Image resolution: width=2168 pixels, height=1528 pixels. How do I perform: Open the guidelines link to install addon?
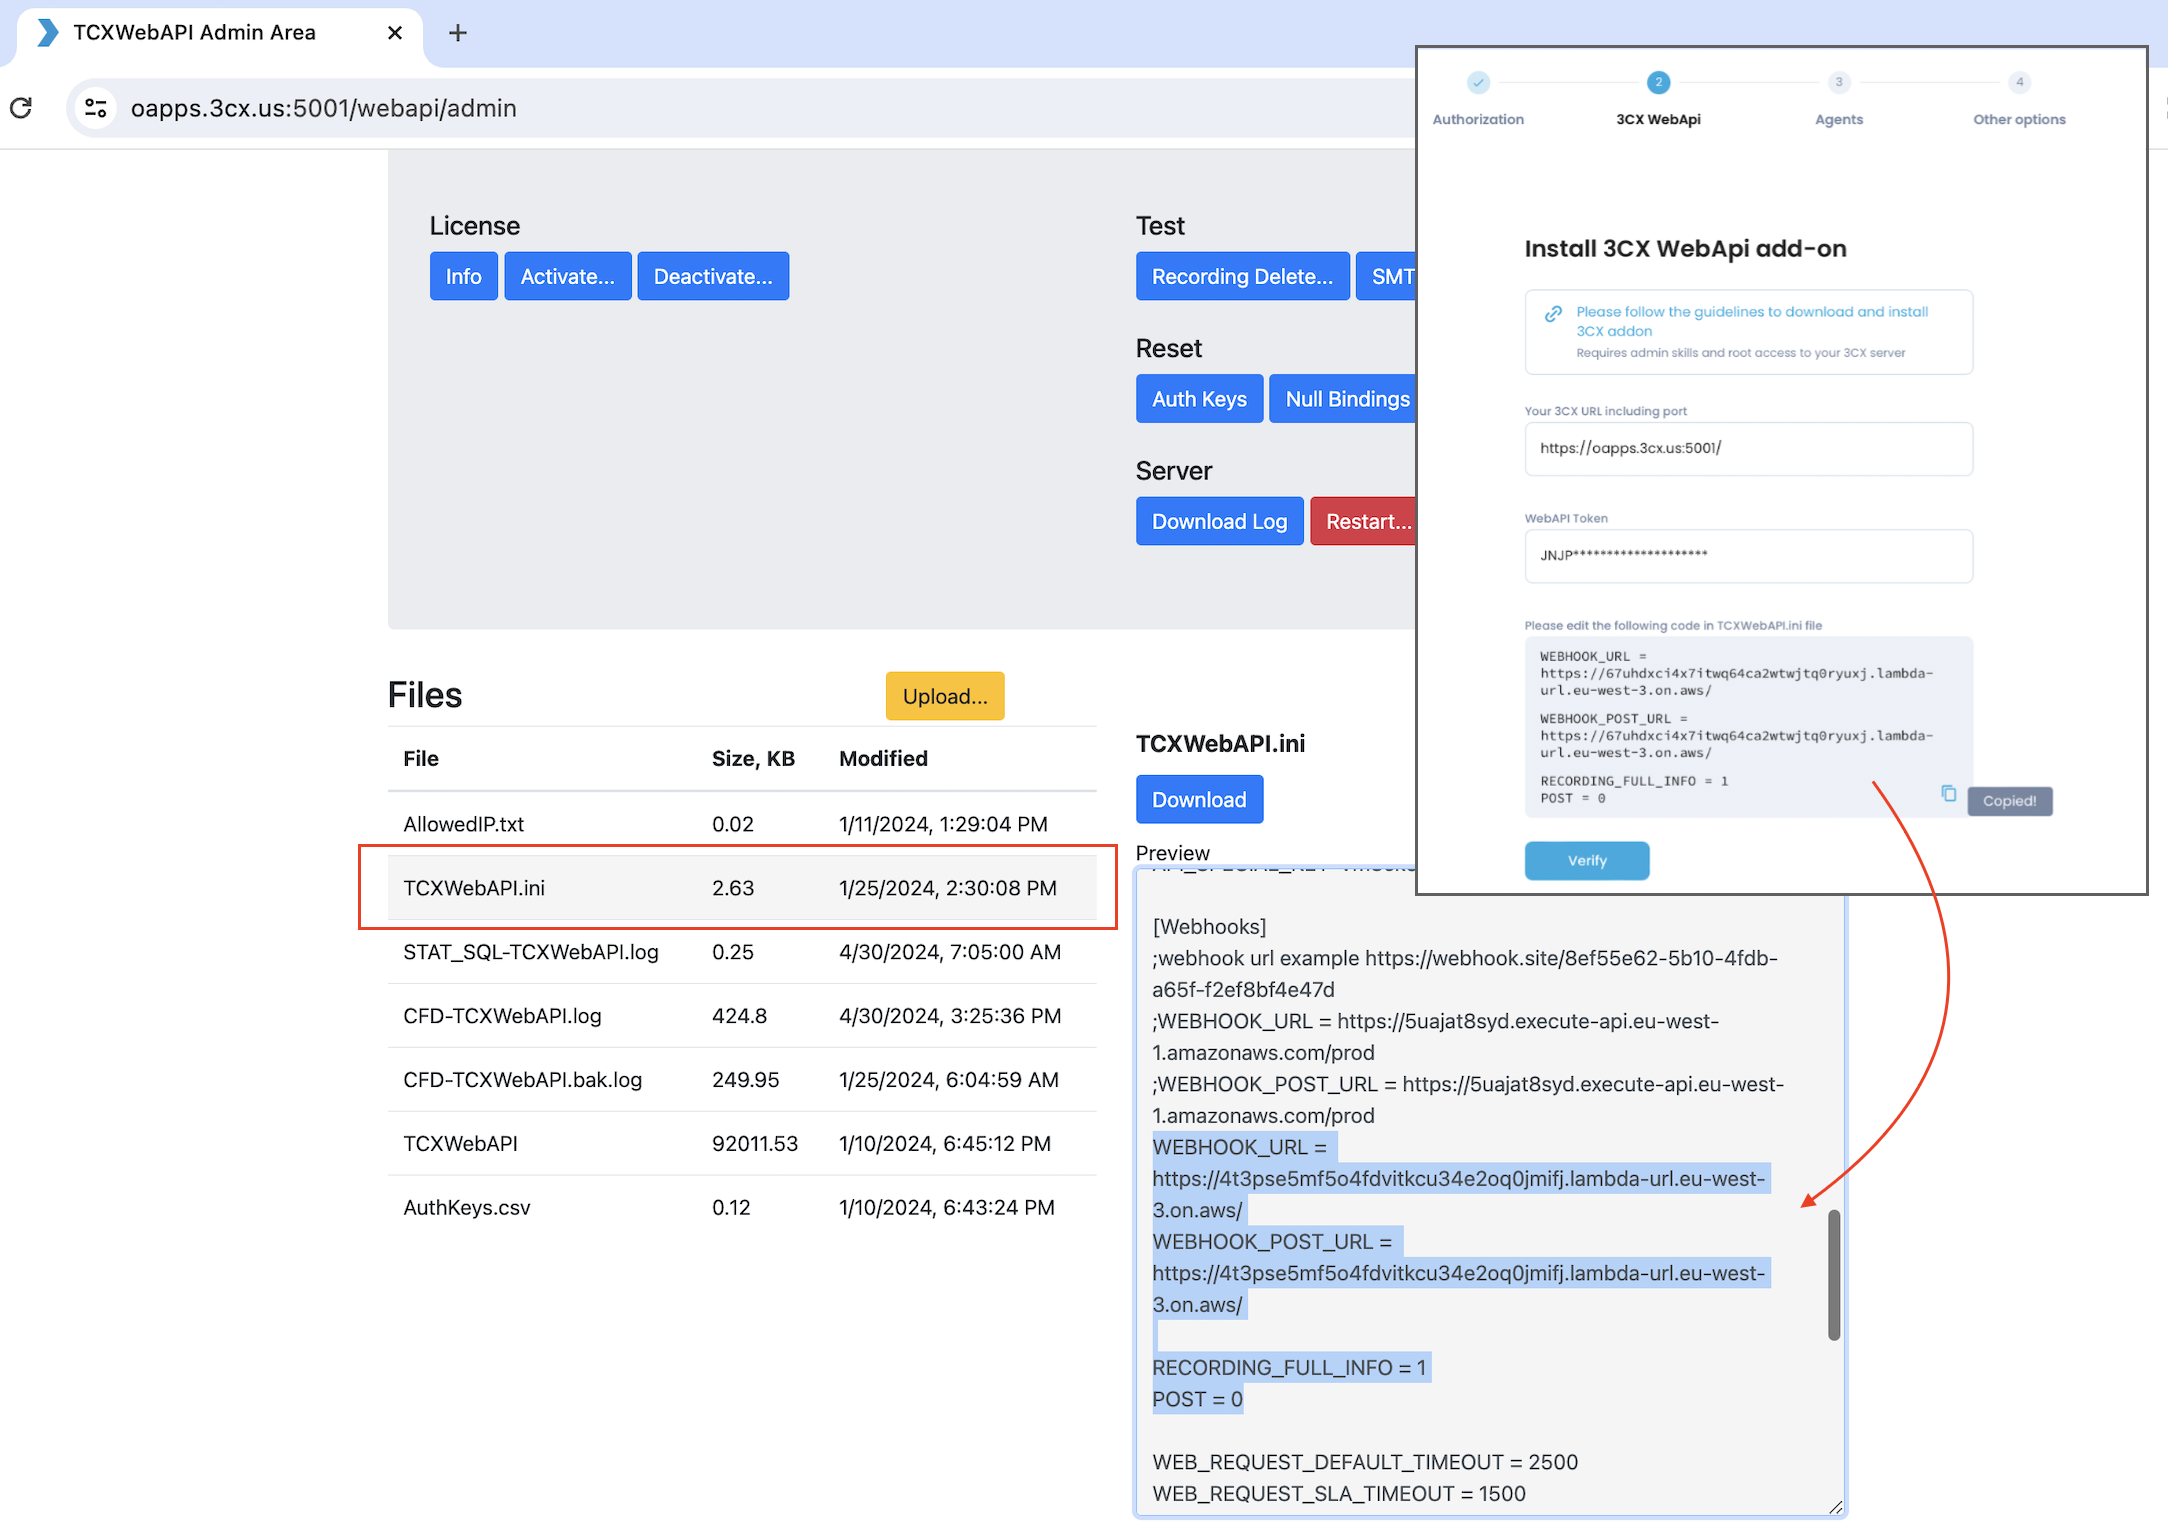click(x=1752, y=321)
